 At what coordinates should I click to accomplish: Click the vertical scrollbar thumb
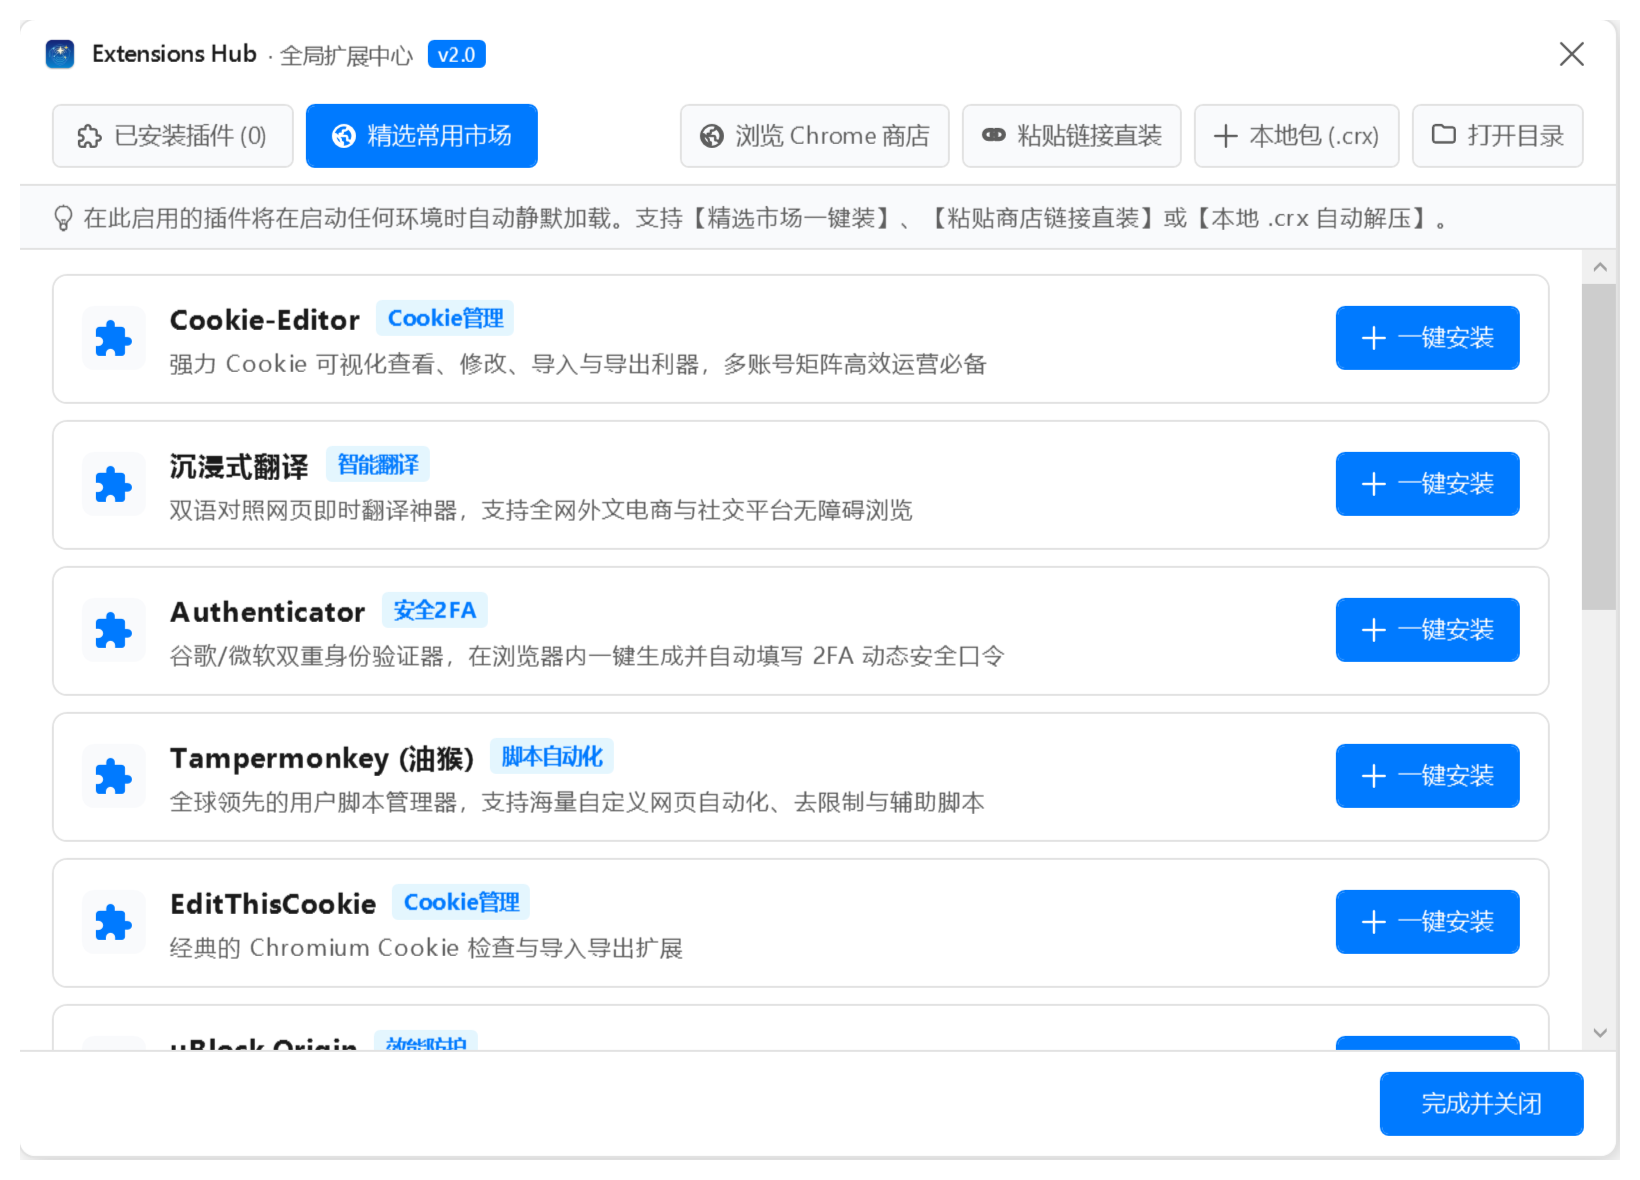[1599, 447]
